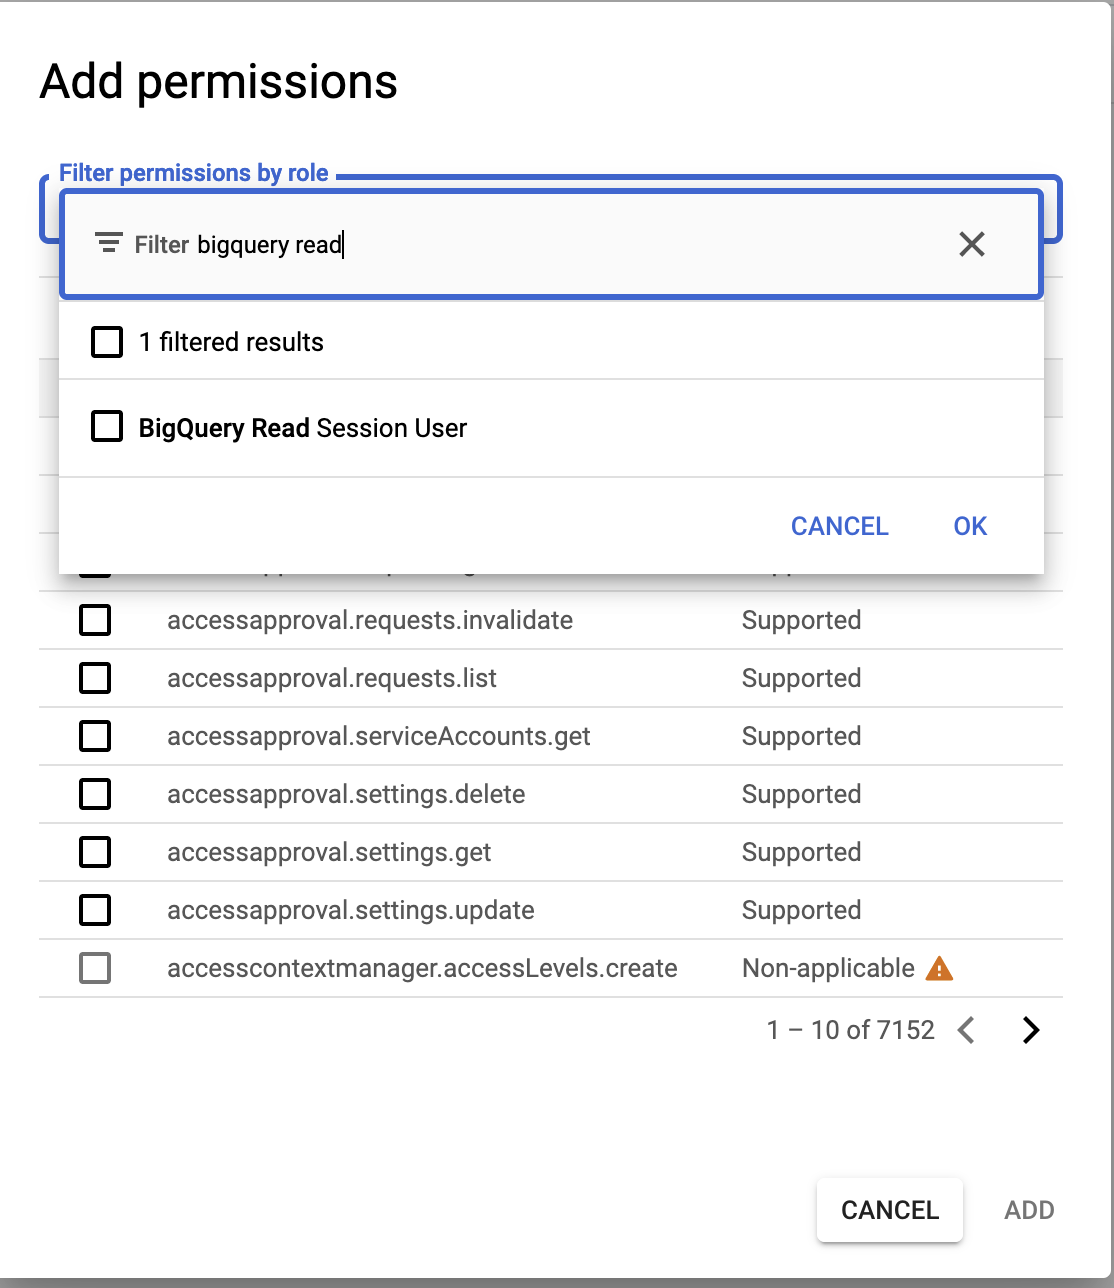Tick accessapproval.serviceAccounts.get checkbox
Screen dimensions: 1114x1288
(x=95, y=736)
